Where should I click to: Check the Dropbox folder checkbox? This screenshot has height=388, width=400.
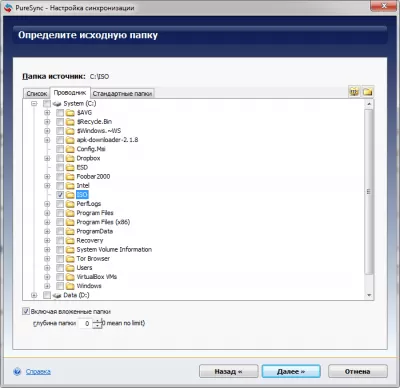pyautogui.click(x=60, y=158)
